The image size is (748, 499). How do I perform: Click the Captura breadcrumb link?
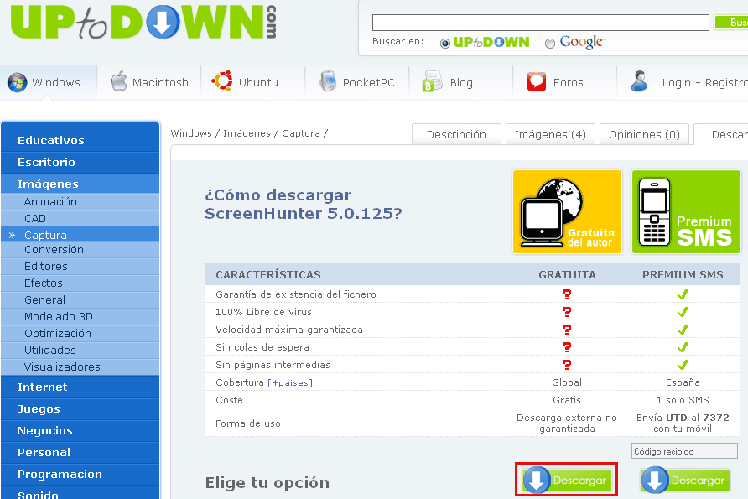pos(301,134)
